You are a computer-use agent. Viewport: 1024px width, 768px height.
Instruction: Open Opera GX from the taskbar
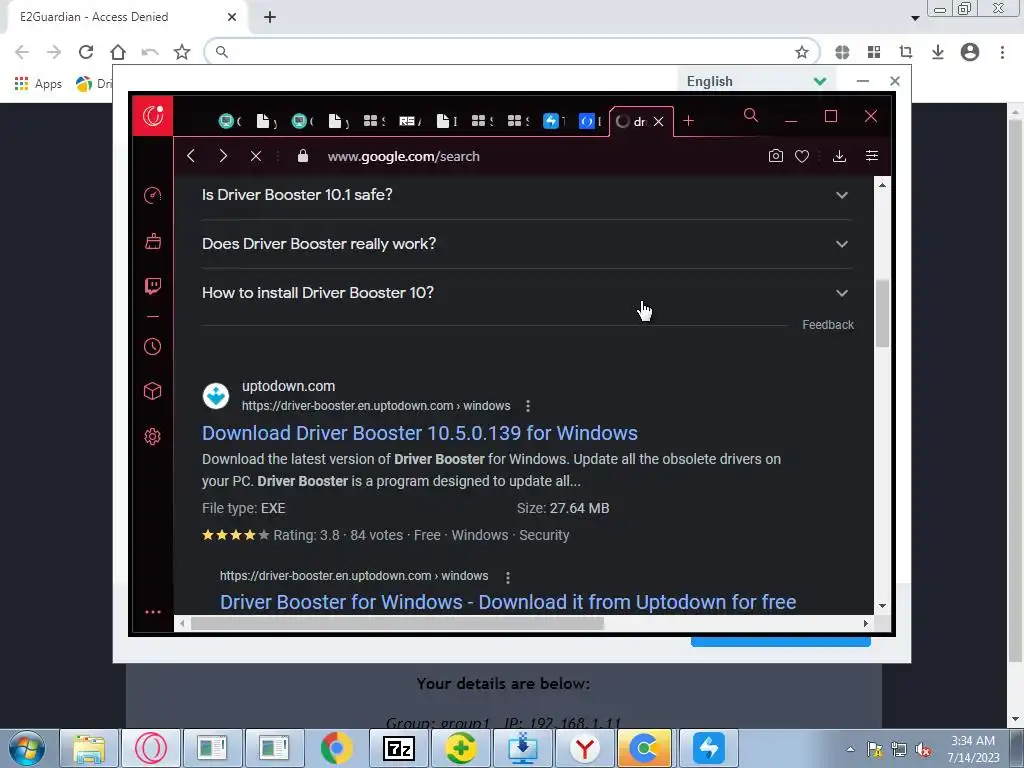[x=150, y=748]
